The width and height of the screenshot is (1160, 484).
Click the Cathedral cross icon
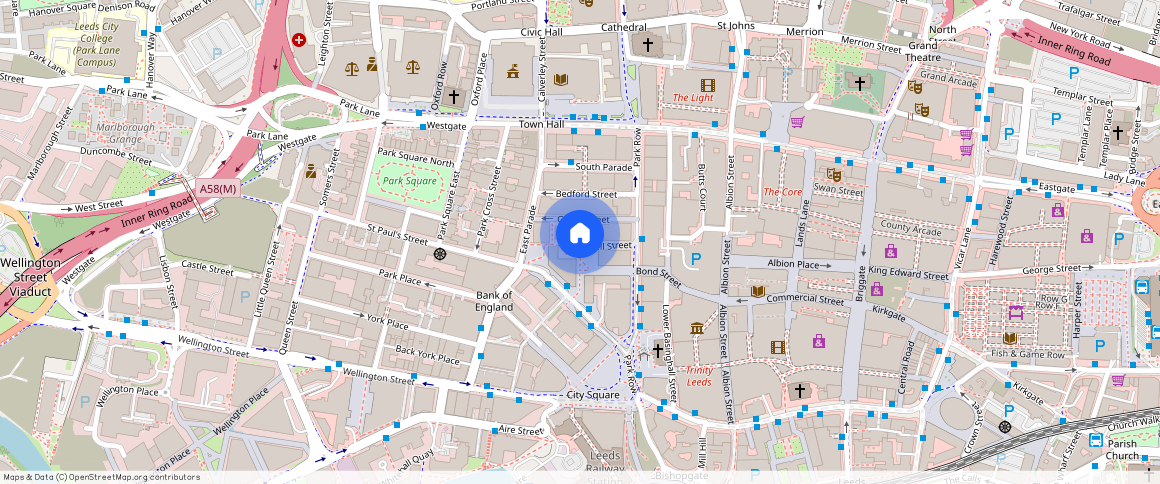tap(647, 45)
